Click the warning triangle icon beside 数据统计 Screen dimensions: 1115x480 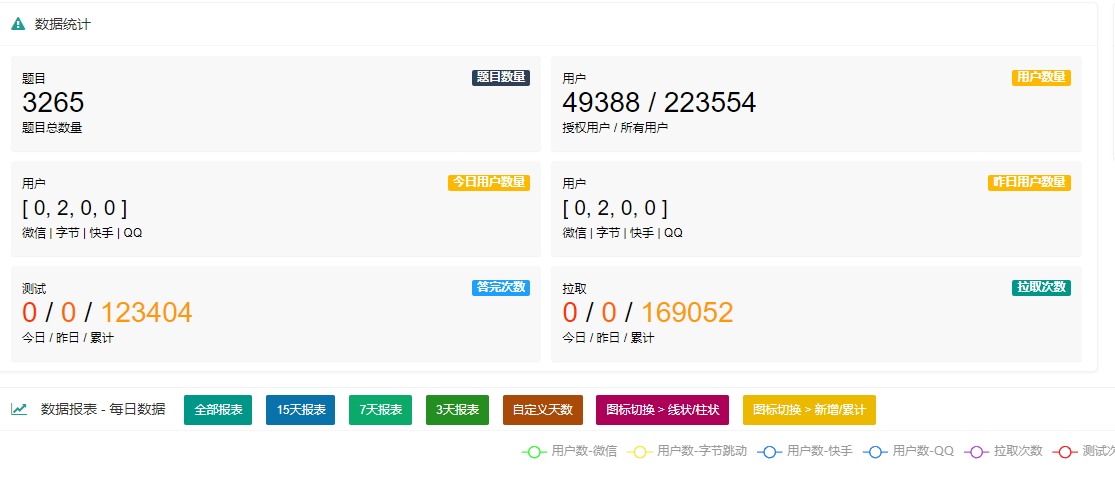click(x=18, y=24)
